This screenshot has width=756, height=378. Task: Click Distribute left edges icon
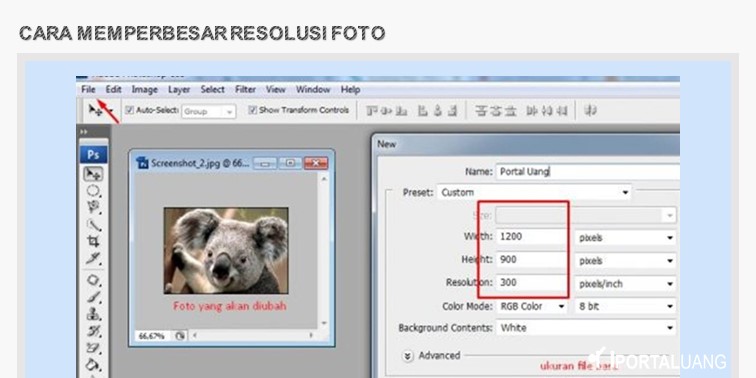pyautogui.click(x=532, y=111)
